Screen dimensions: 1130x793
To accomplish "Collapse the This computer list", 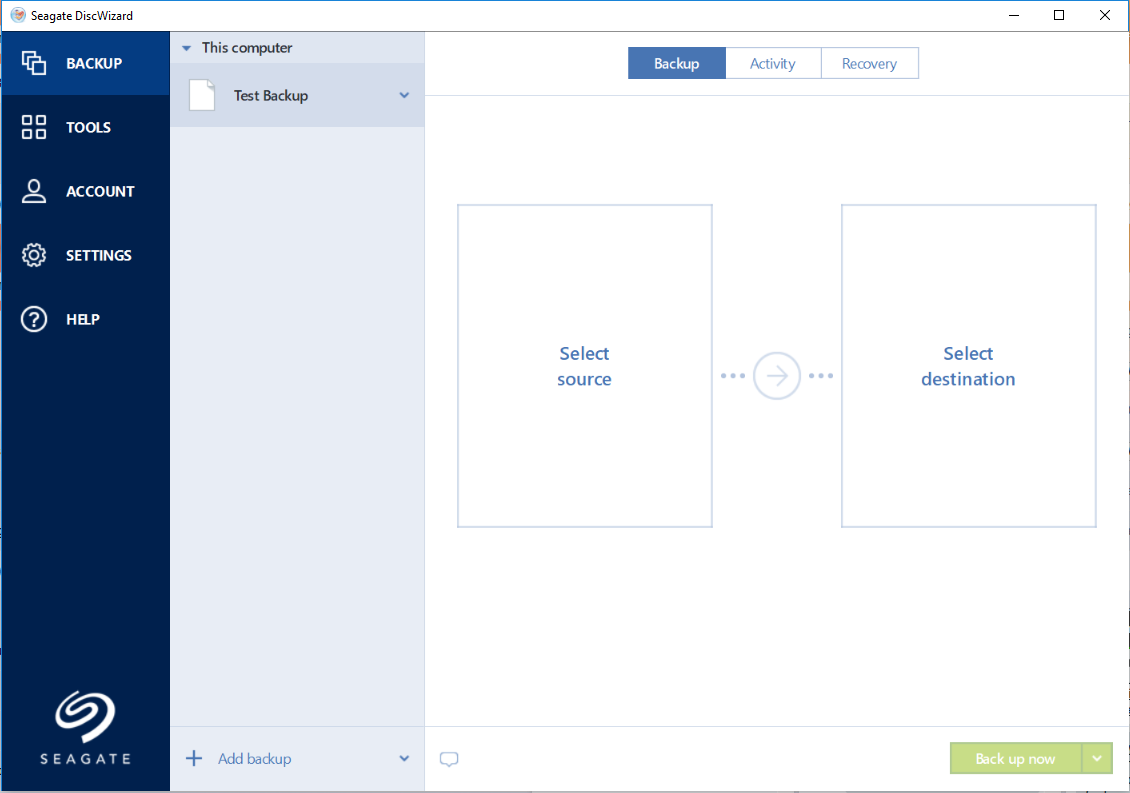I will (x=187, y=48).
